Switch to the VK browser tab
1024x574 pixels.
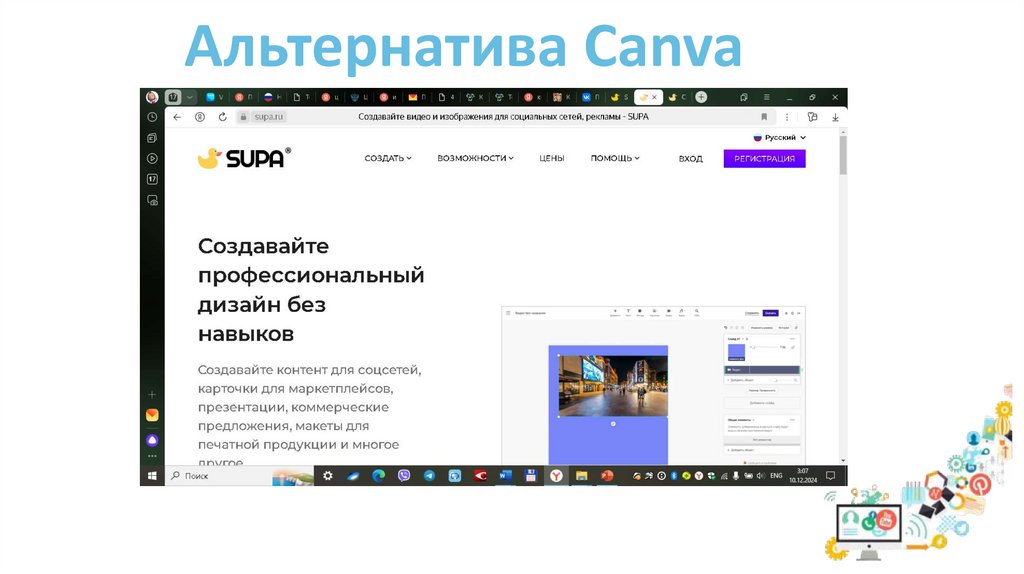click(591, 97)
